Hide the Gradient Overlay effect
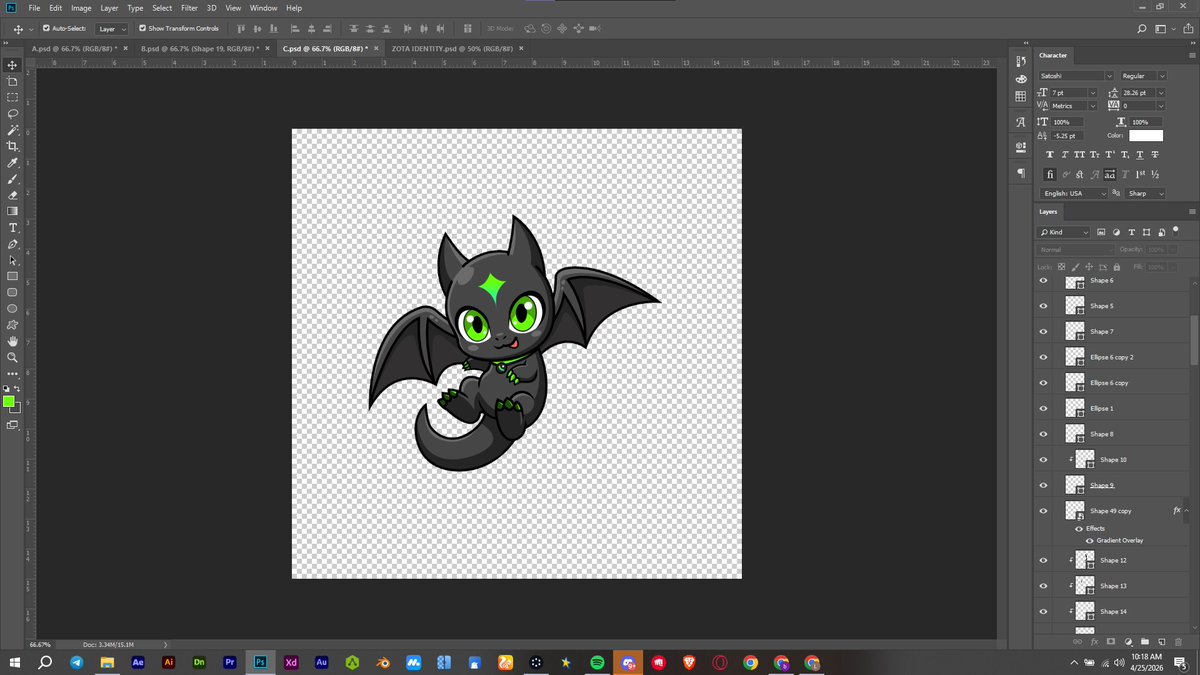Viewport: 1200px width, 675px height. [1090, 540]
